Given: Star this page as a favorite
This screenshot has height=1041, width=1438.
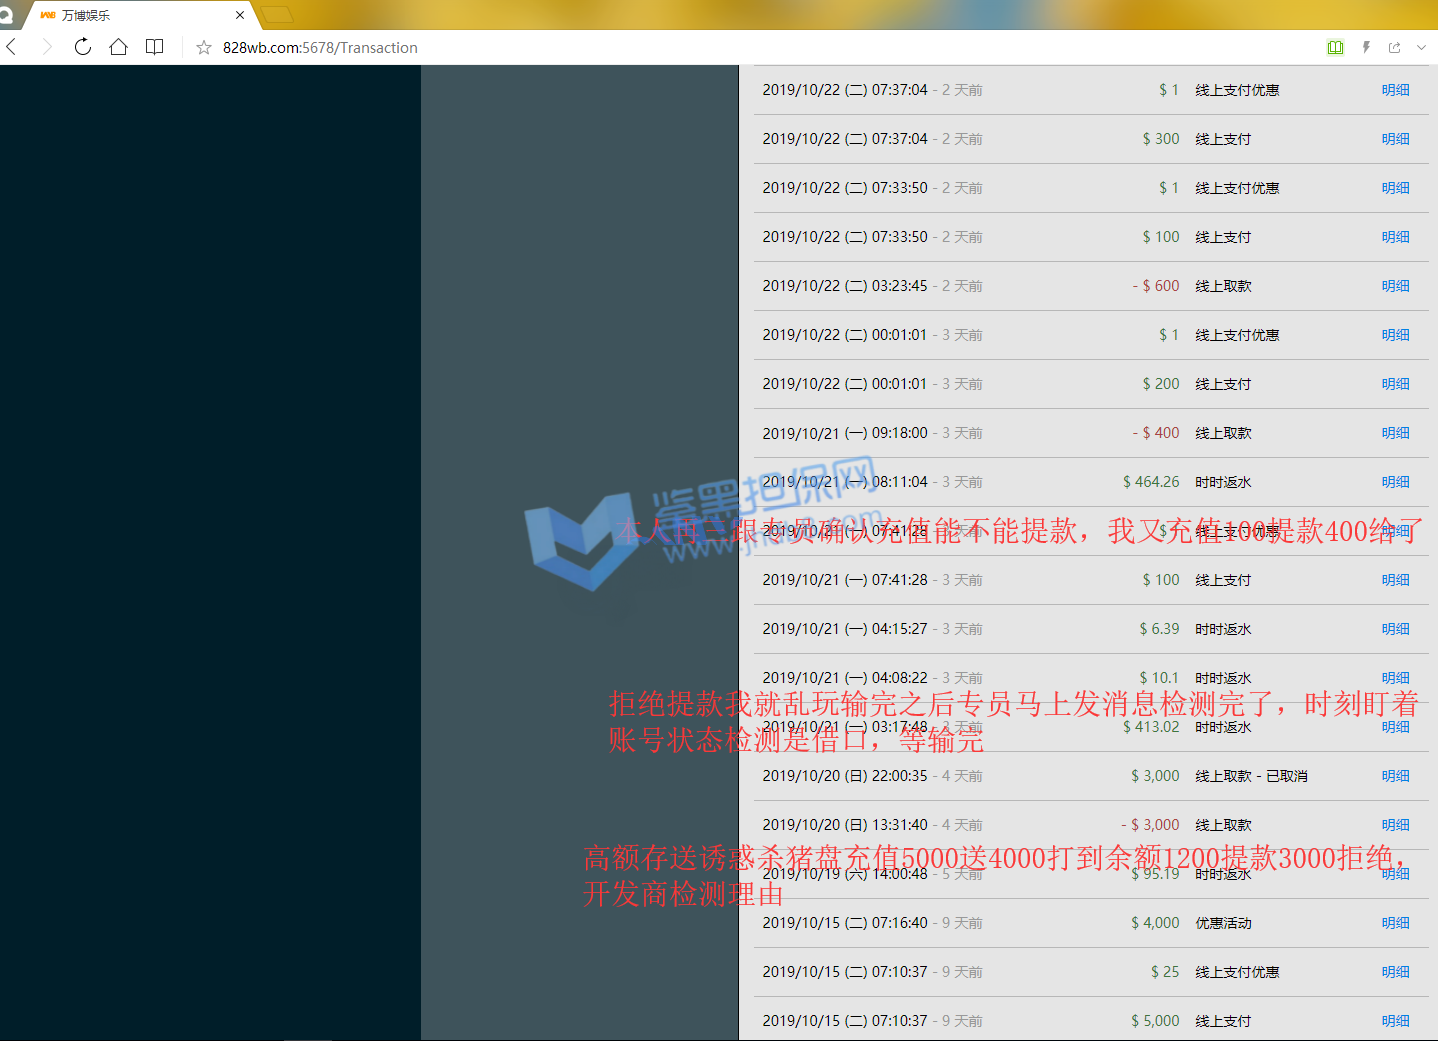Looking at the screenshot, I should pos(204,48).
